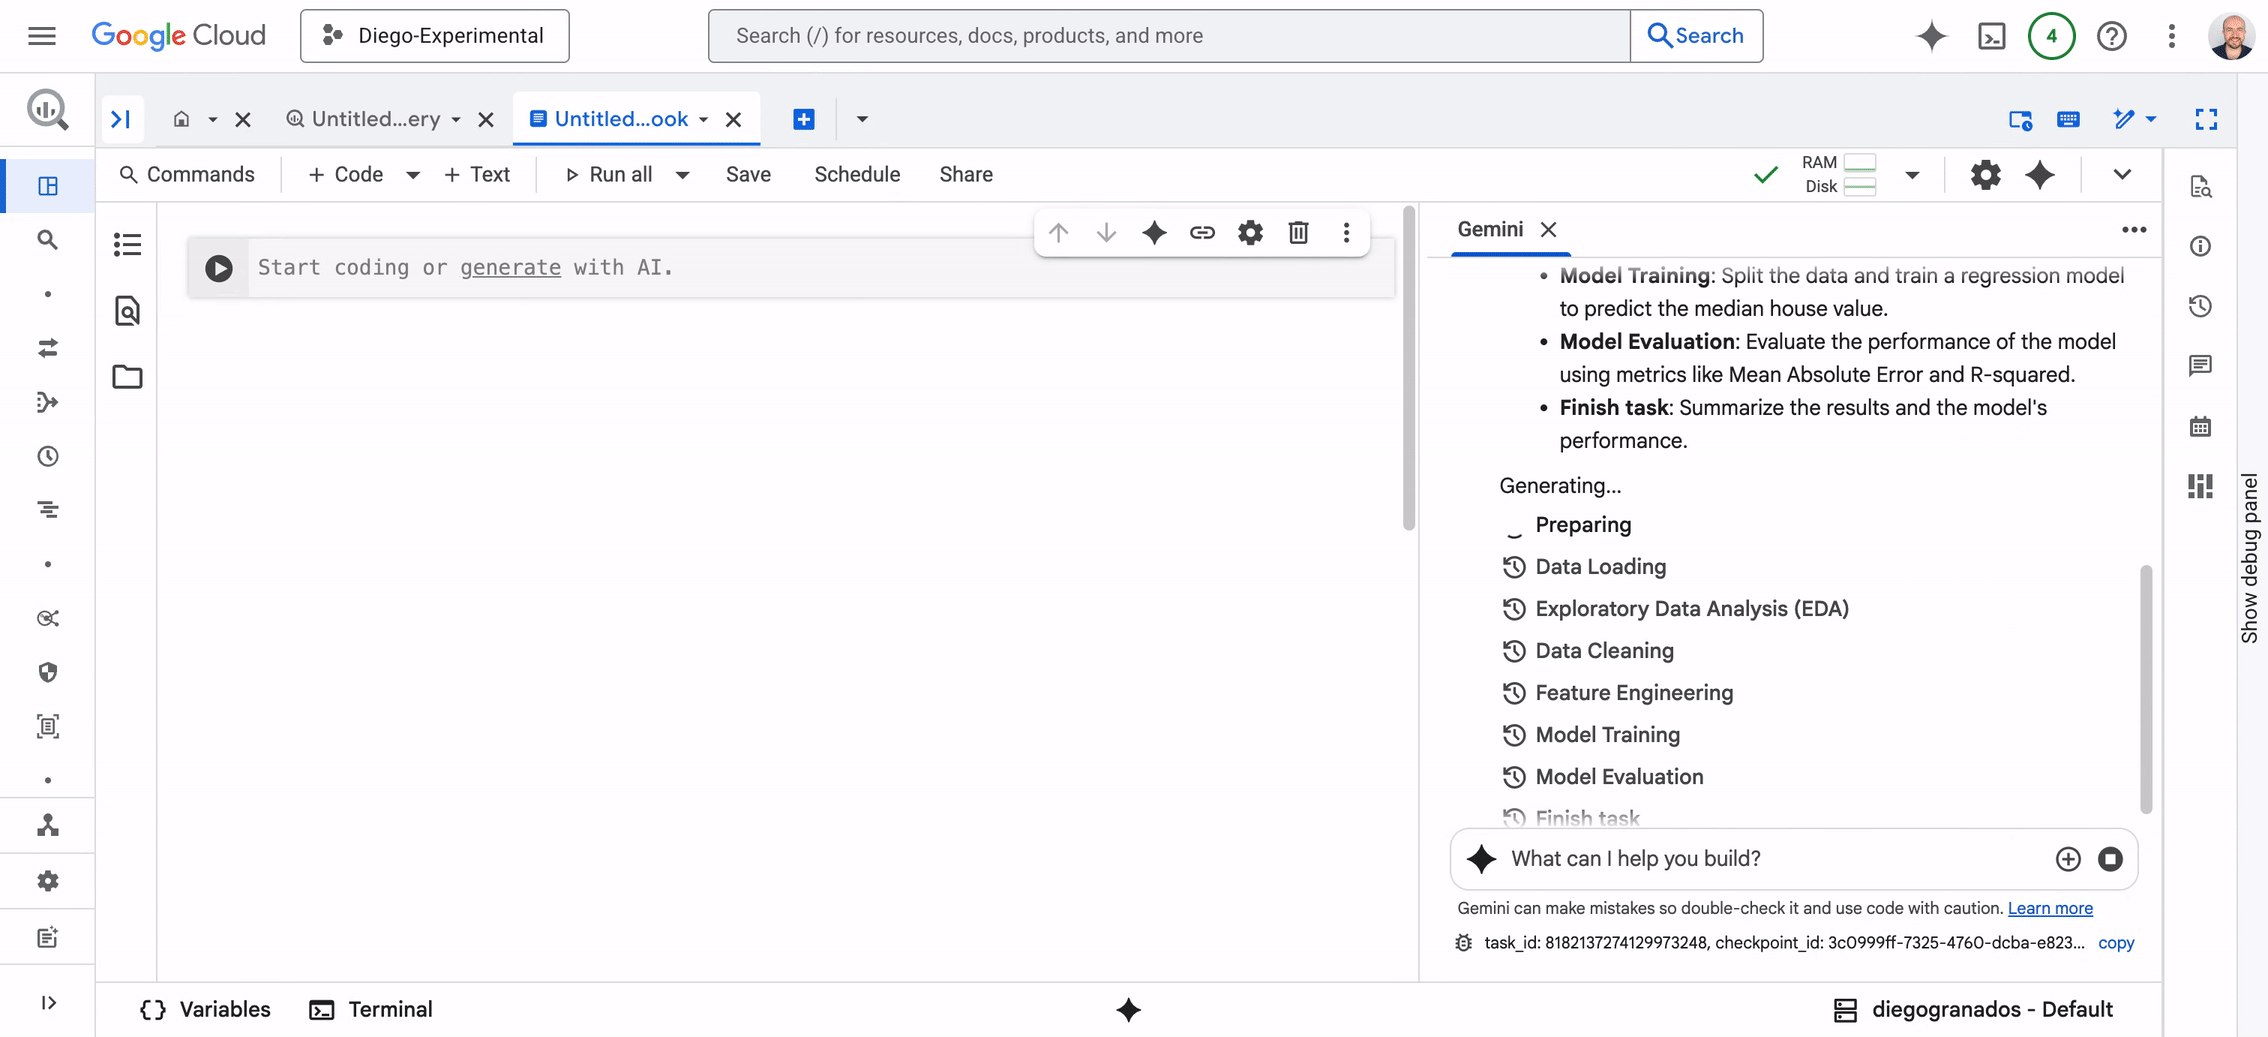Open the Diego-Experimental project selector
This screenshot has height=1037, width=2268.
coord(434,36)
